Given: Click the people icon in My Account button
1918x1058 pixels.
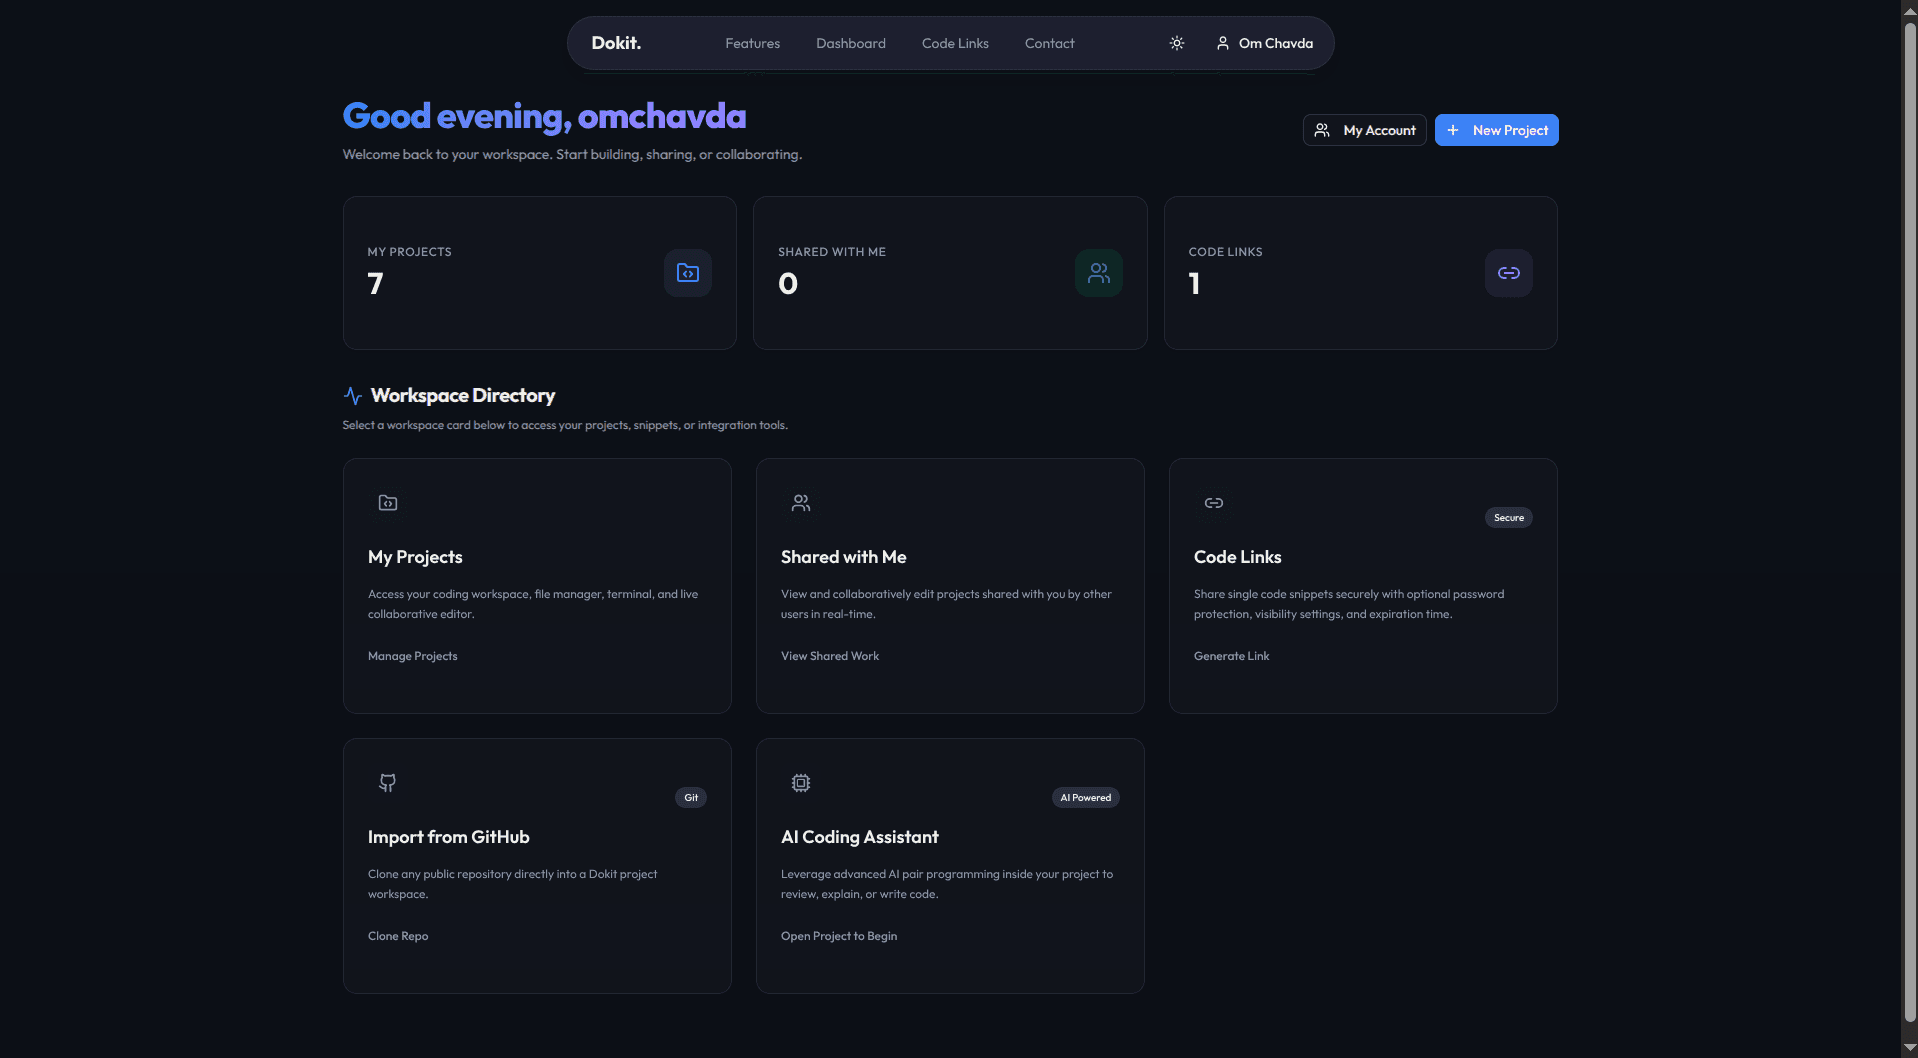Looking at the screenshot, I should [x=1322, y=130].
